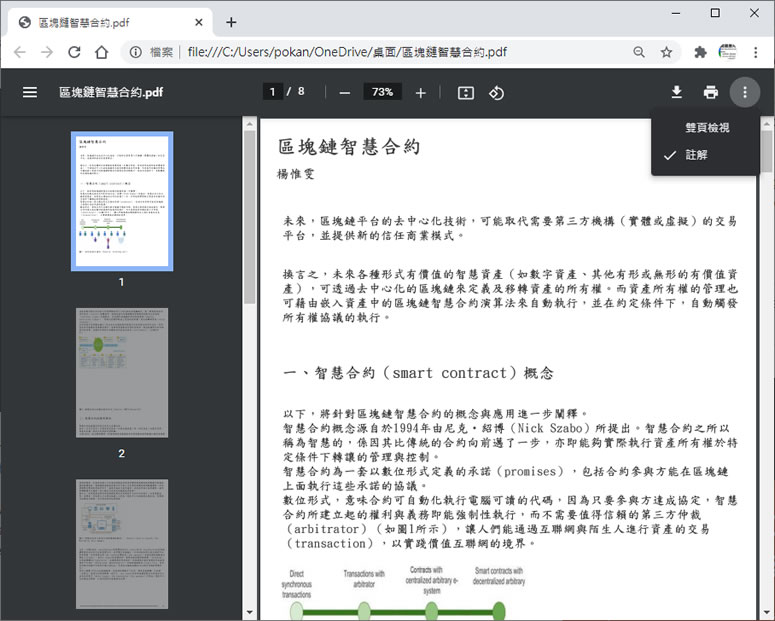Select page 2 thumbnail in sidebar
This screenshot has height=621, width=775.
pos(121,372)
